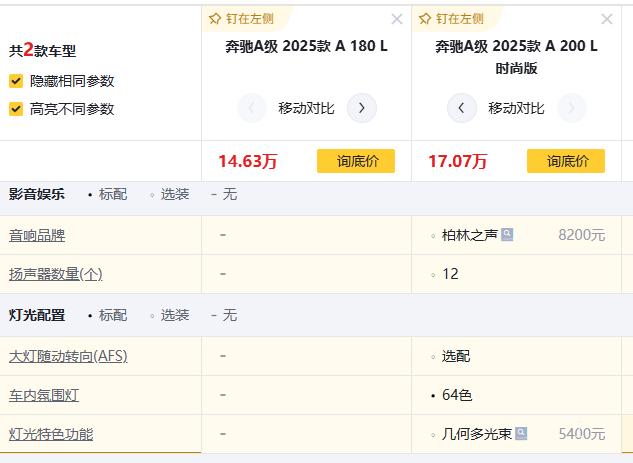Image resolution: width=633 pixels, height=463 pixels.
Task: Toggle 隐藏相同参数 checkbox
Action: 16,81
